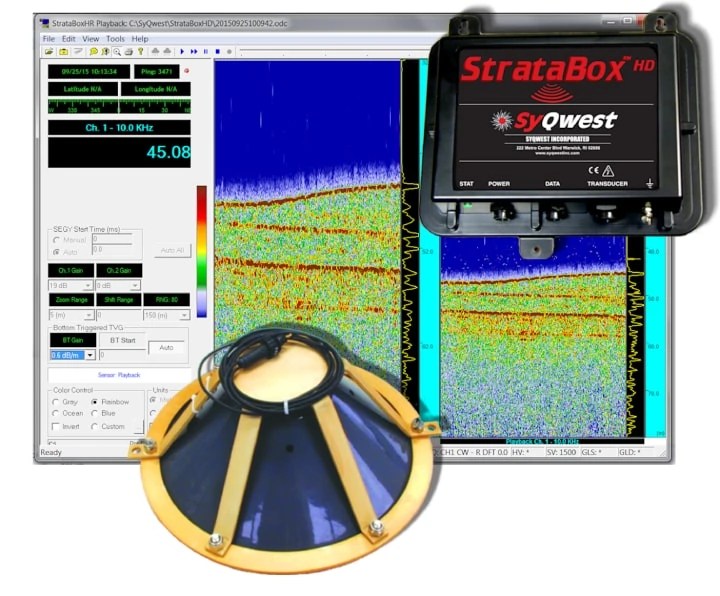The height and width of the screenshot is (596, 720).
Task: Open the Help menu
Action: [140, 39]
